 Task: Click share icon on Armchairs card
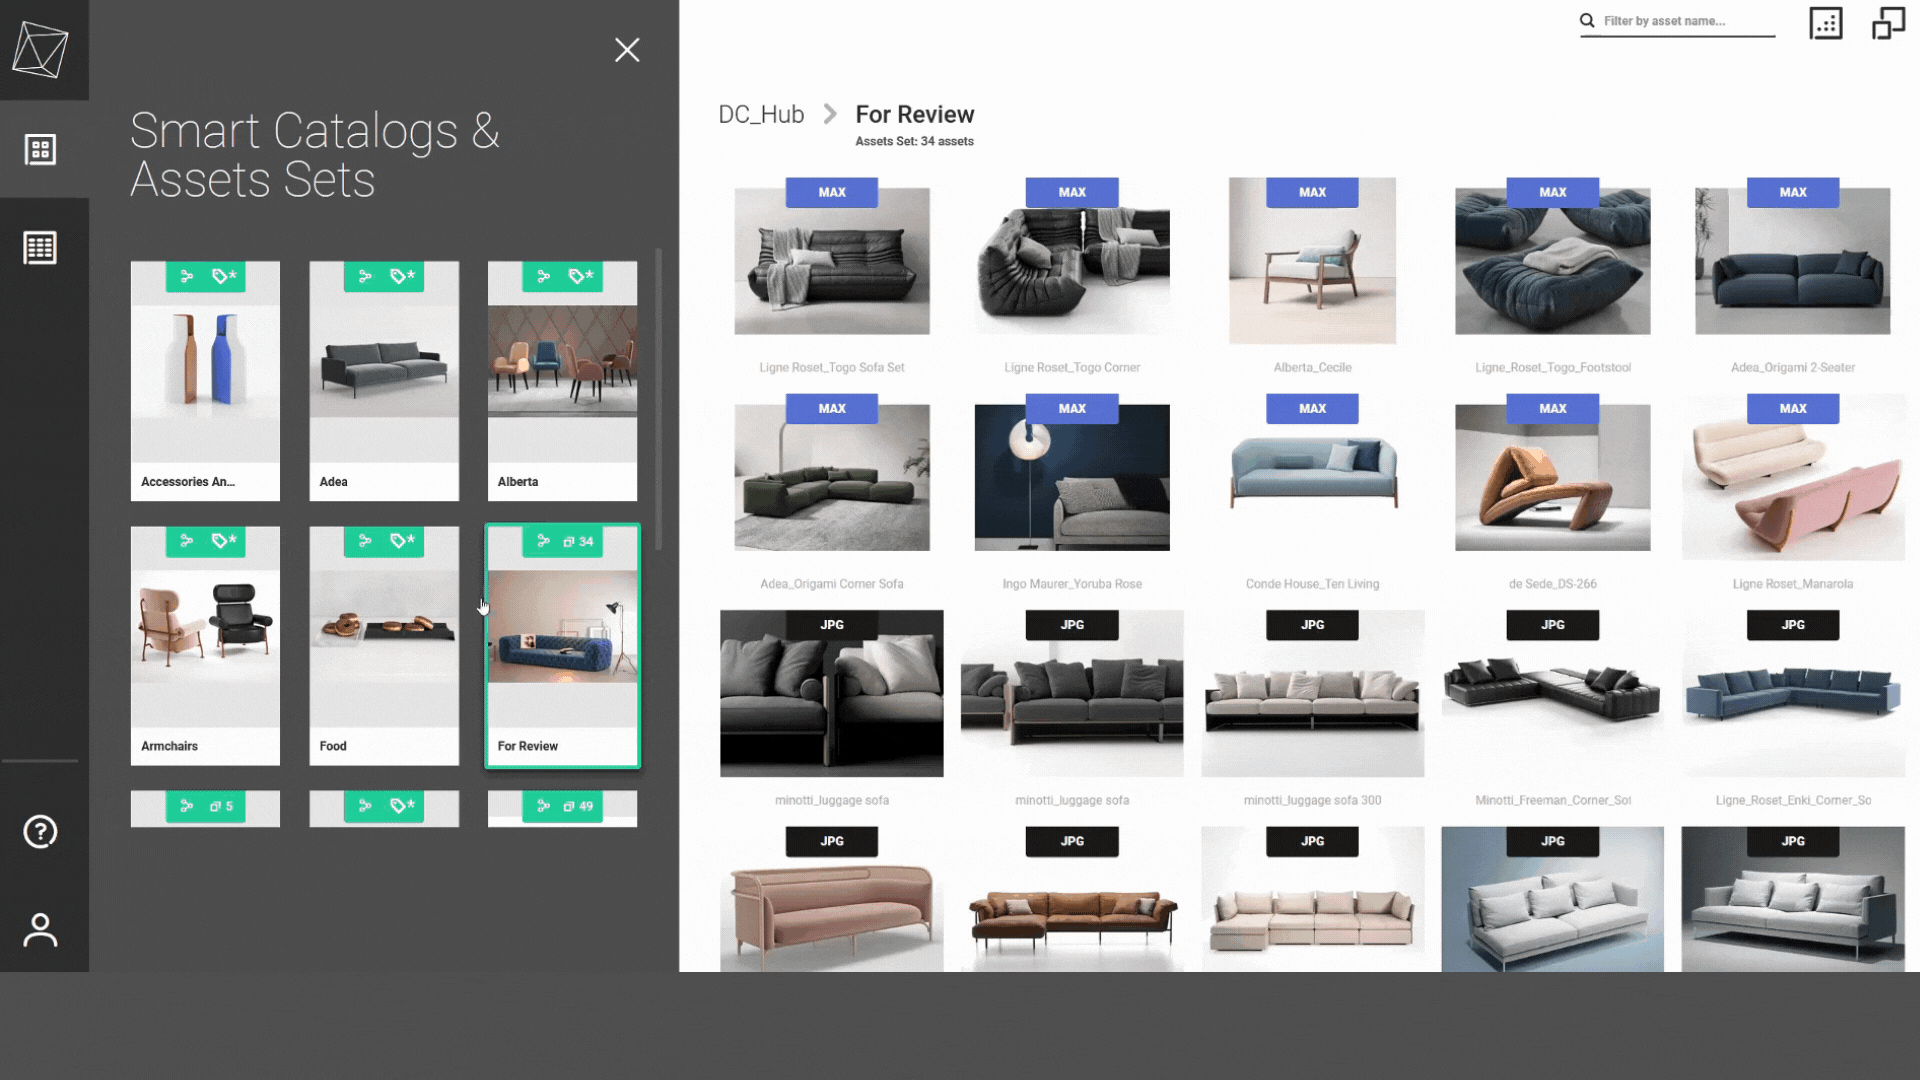point(186,541)
